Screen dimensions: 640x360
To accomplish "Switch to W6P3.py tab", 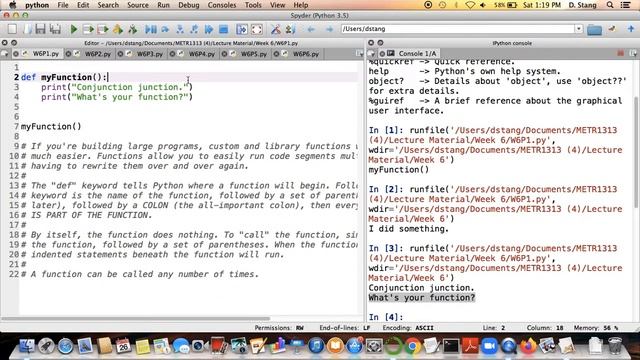I will pyautogui.click(x=149, y=54).
